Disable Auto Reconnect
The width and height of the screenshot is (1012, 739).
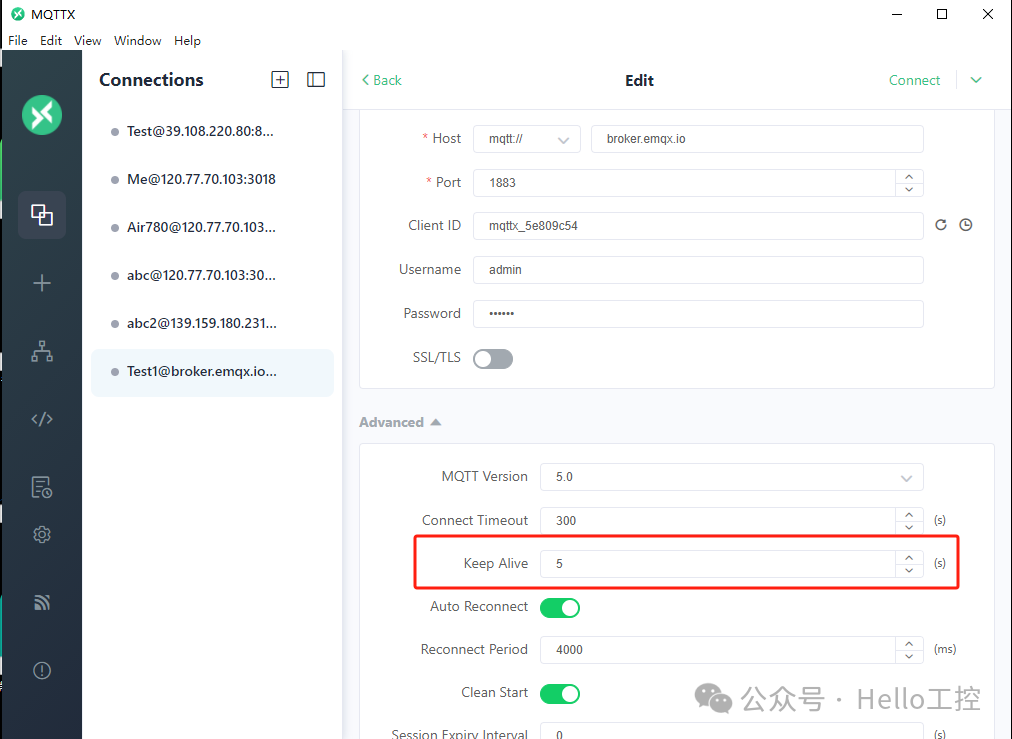coord(560,607)
